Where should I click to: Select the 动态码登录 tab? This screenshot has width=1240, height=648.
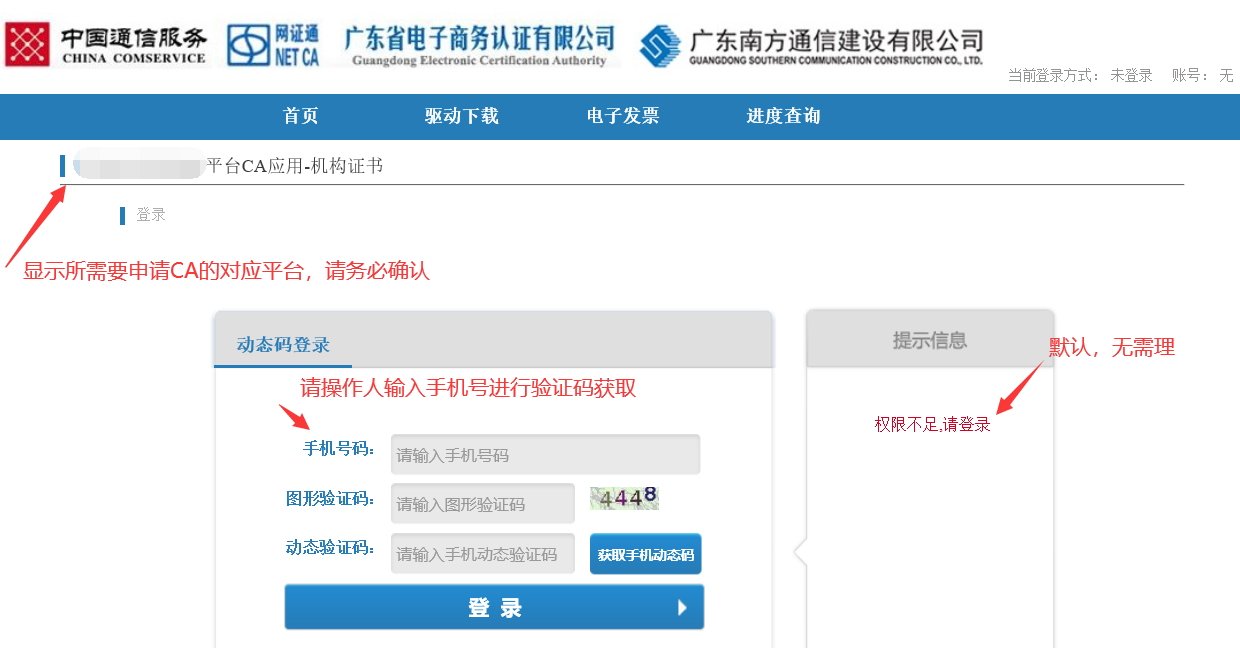[283, 345]
